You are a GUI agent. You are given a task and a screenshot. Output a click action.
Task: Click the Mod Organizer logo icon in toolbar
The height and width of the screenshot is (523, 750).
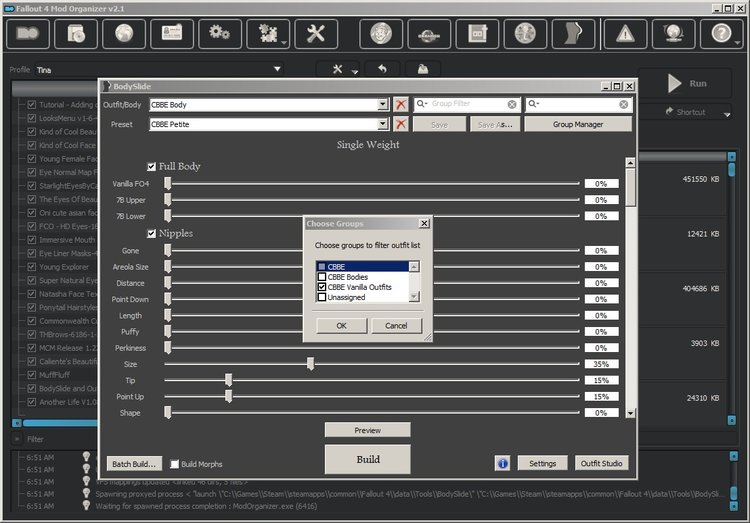click(x=28, y=34)
